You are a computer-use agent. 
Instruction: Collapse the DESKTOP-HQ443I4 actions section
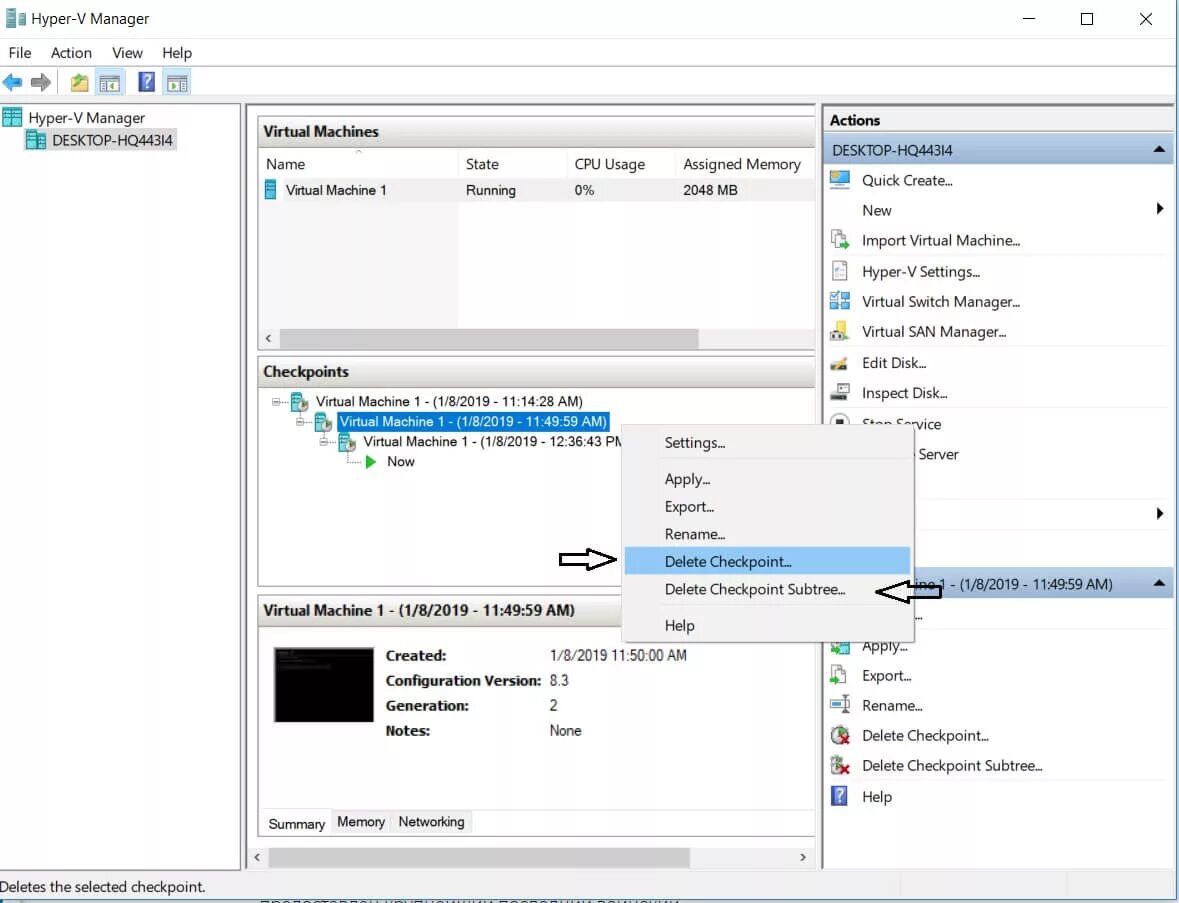(x=1158, y=149)
